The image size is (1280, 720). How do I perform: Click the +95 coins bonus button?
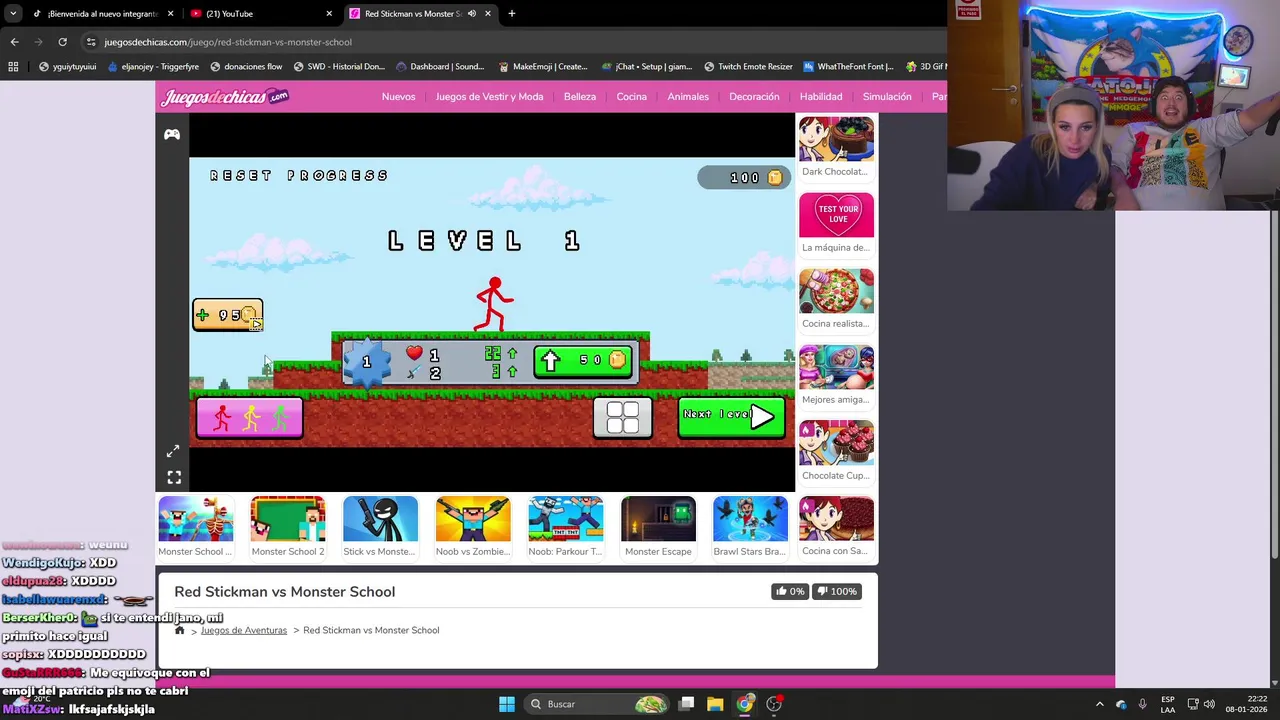click(228, 315)
